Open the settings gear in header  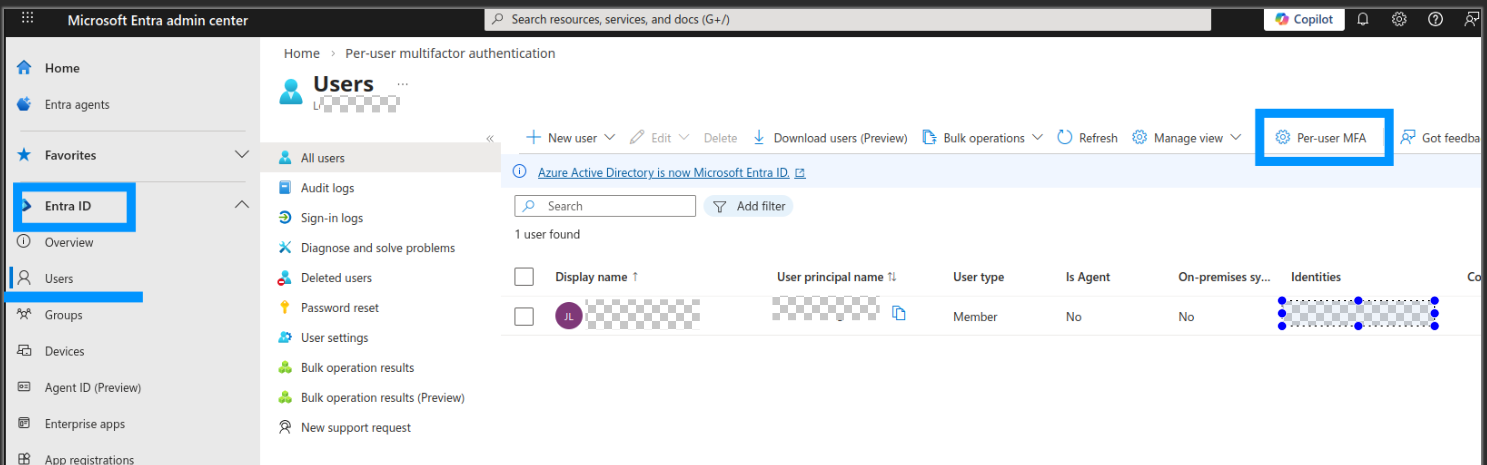[1399, 19]
